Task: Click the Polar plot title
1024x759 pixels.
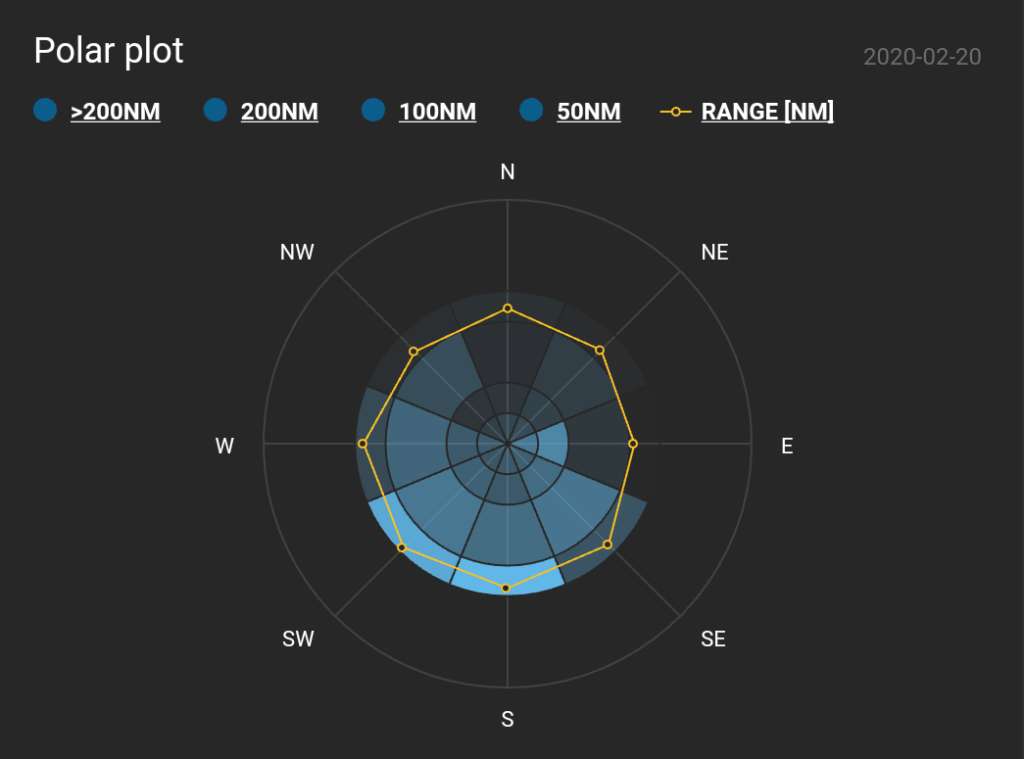Action: tap(109, 51)
